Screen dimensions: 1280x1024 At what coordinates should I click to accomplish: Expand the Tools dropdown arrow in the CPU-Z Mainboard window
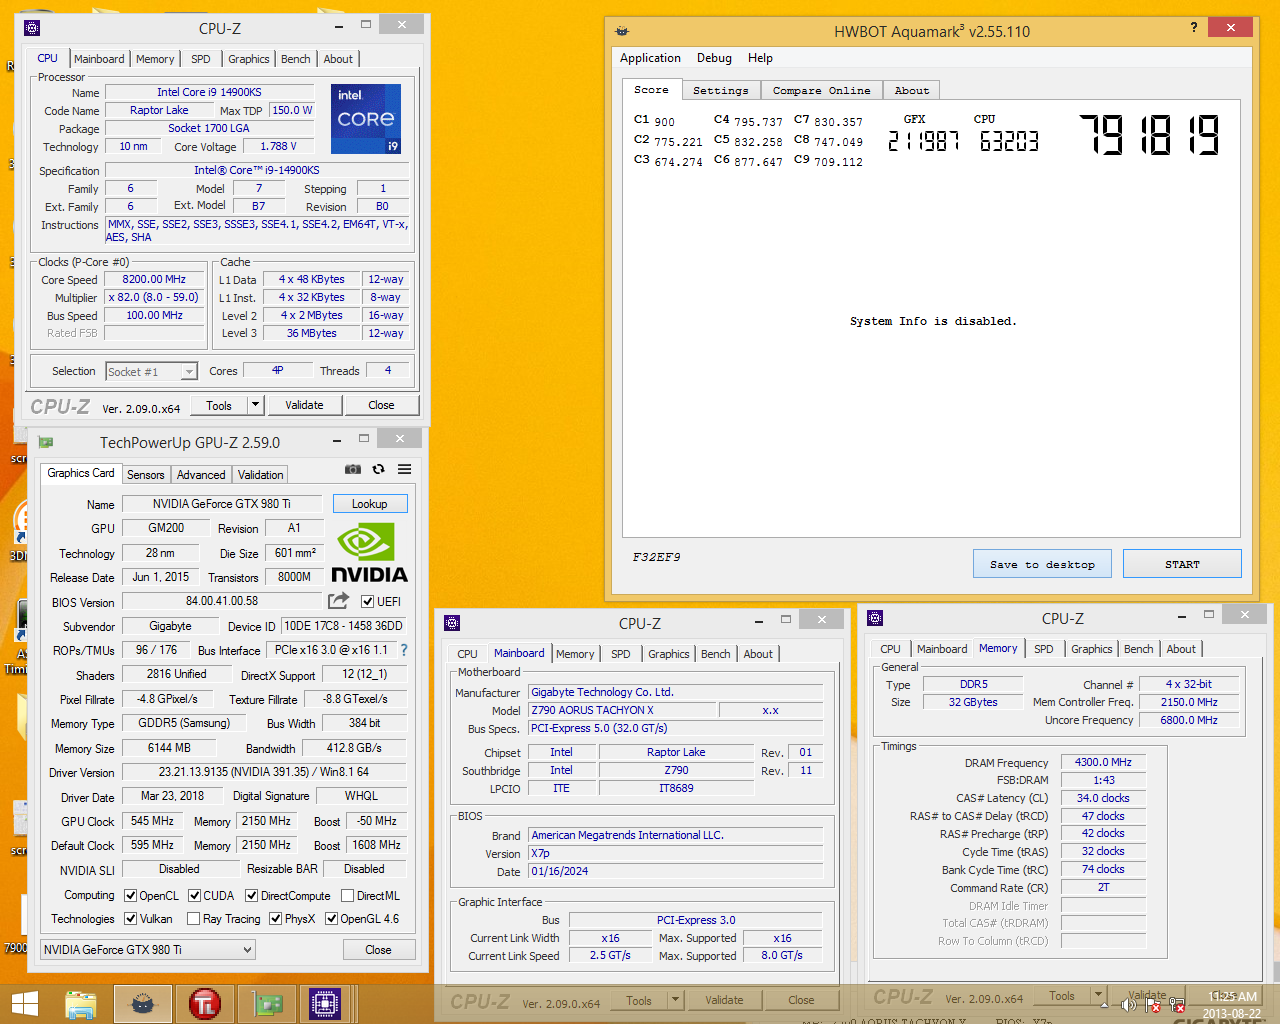tap(675, 1000)
